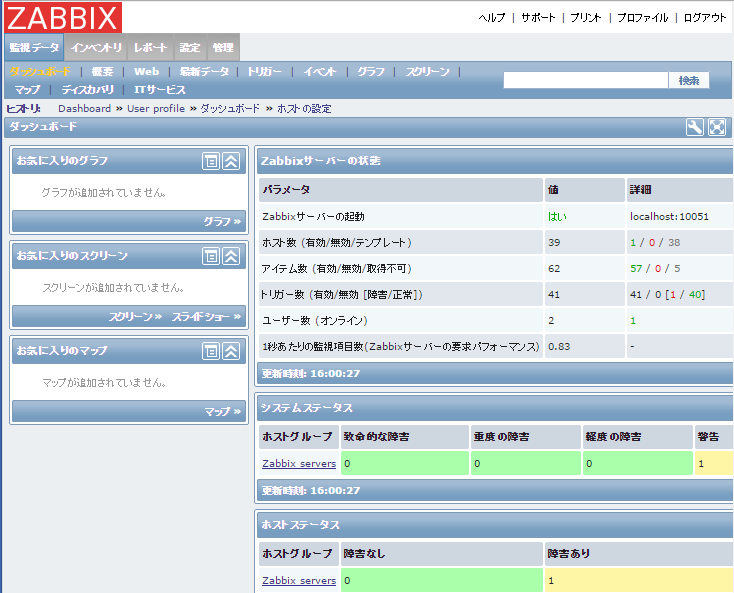Open トリガー submenu item
Image resolution: width=734 pixels, height=593 pixels.
point(264,72)
